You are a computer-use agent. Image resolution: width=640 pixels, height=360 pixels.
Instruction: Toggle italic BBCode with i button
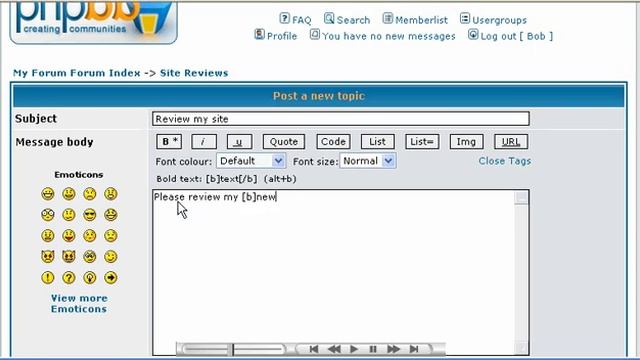point(203,142)
